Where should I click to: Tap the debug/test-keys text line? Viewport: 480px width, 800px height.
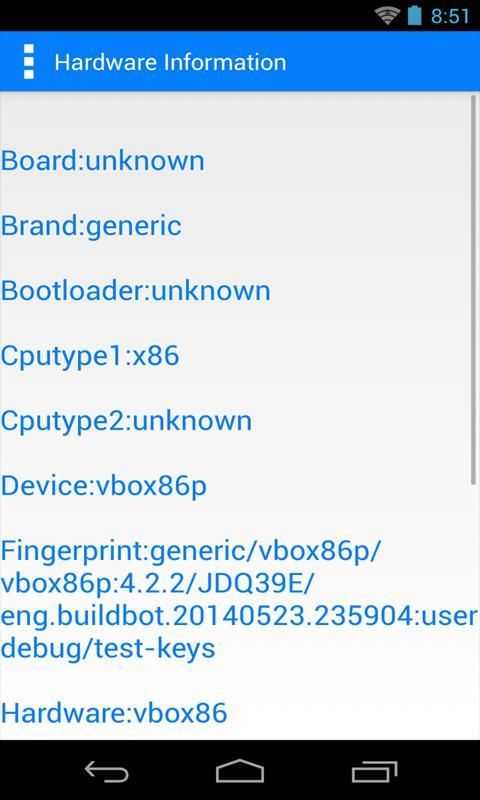tap(108, 649)
